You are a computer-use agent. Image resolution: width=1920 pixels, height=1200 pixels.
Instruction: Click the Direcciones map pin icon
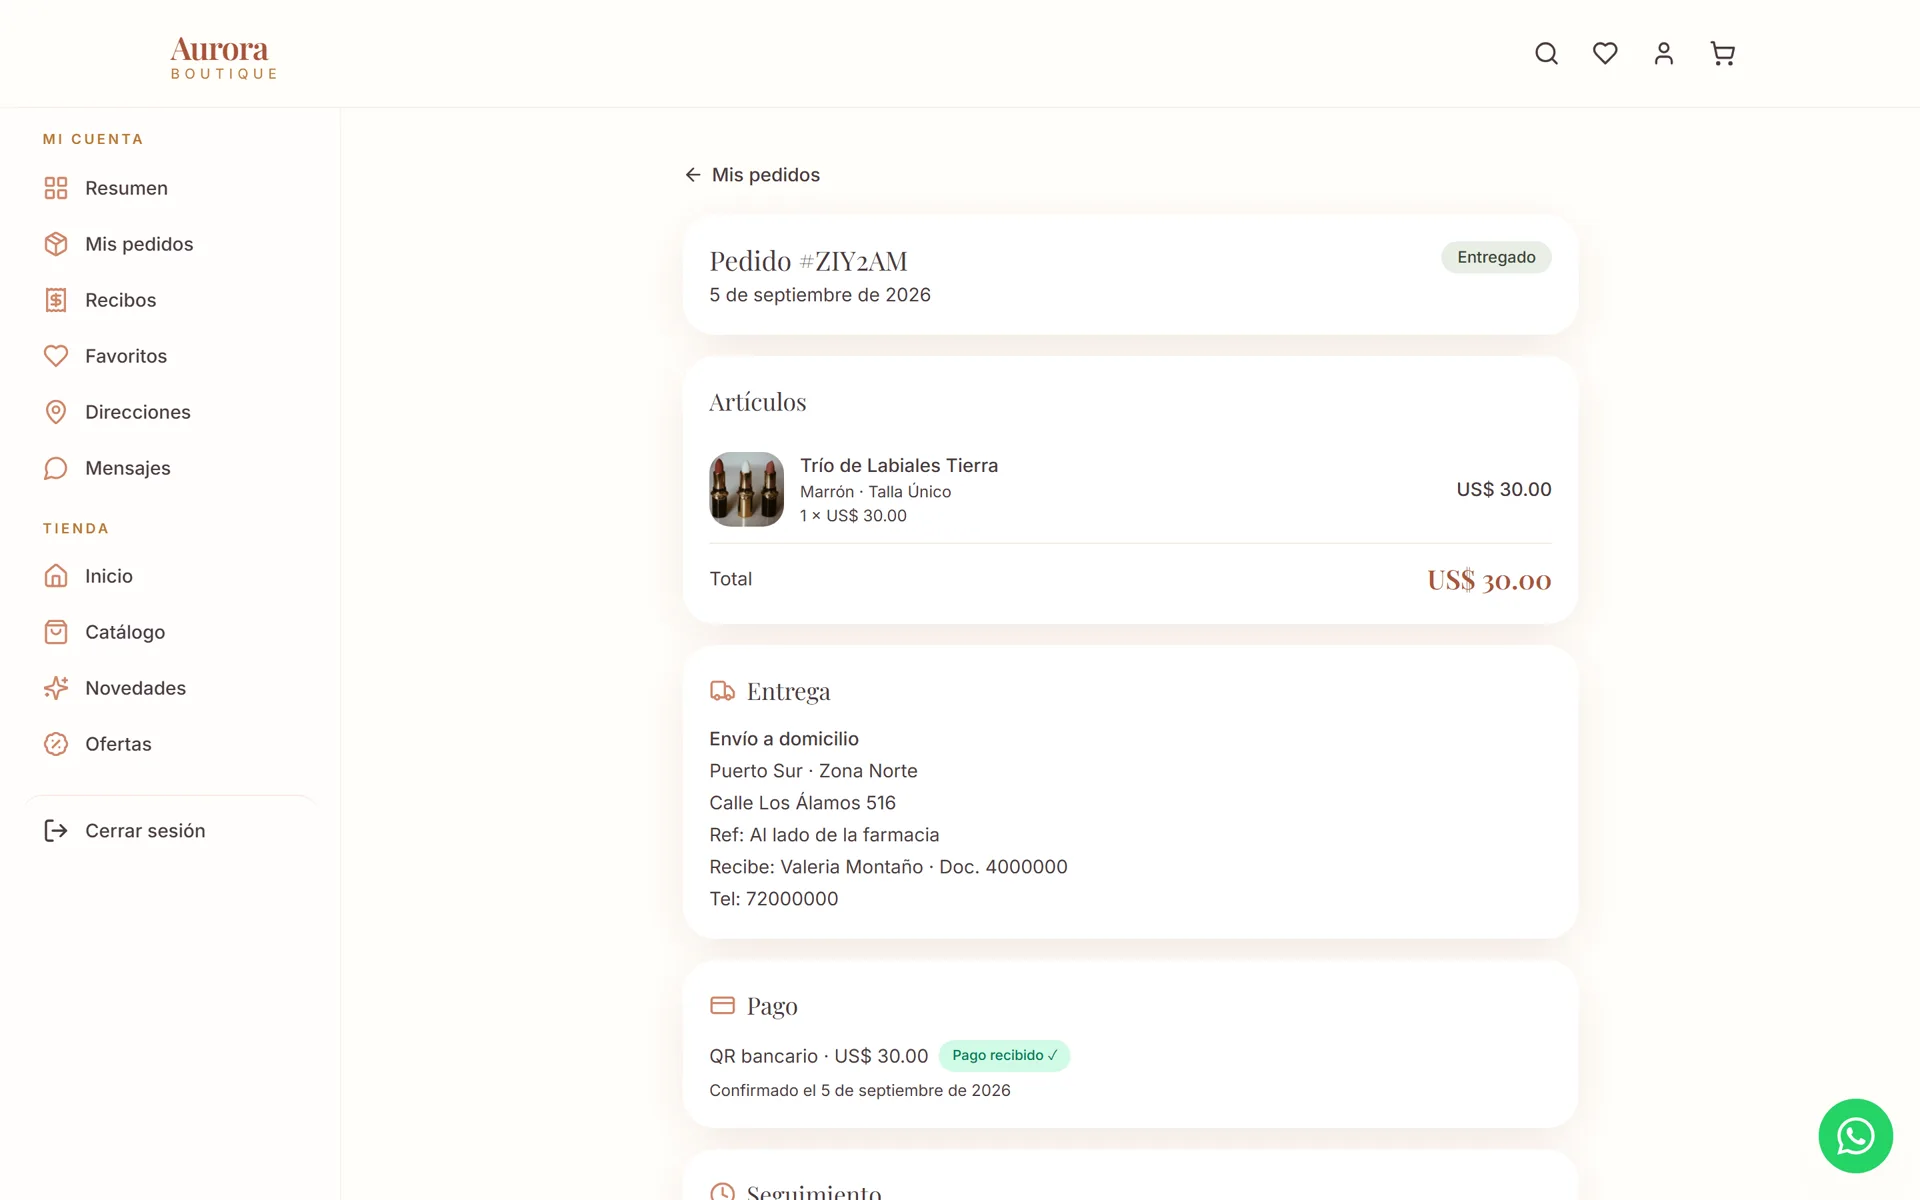[x=56, y=412]
